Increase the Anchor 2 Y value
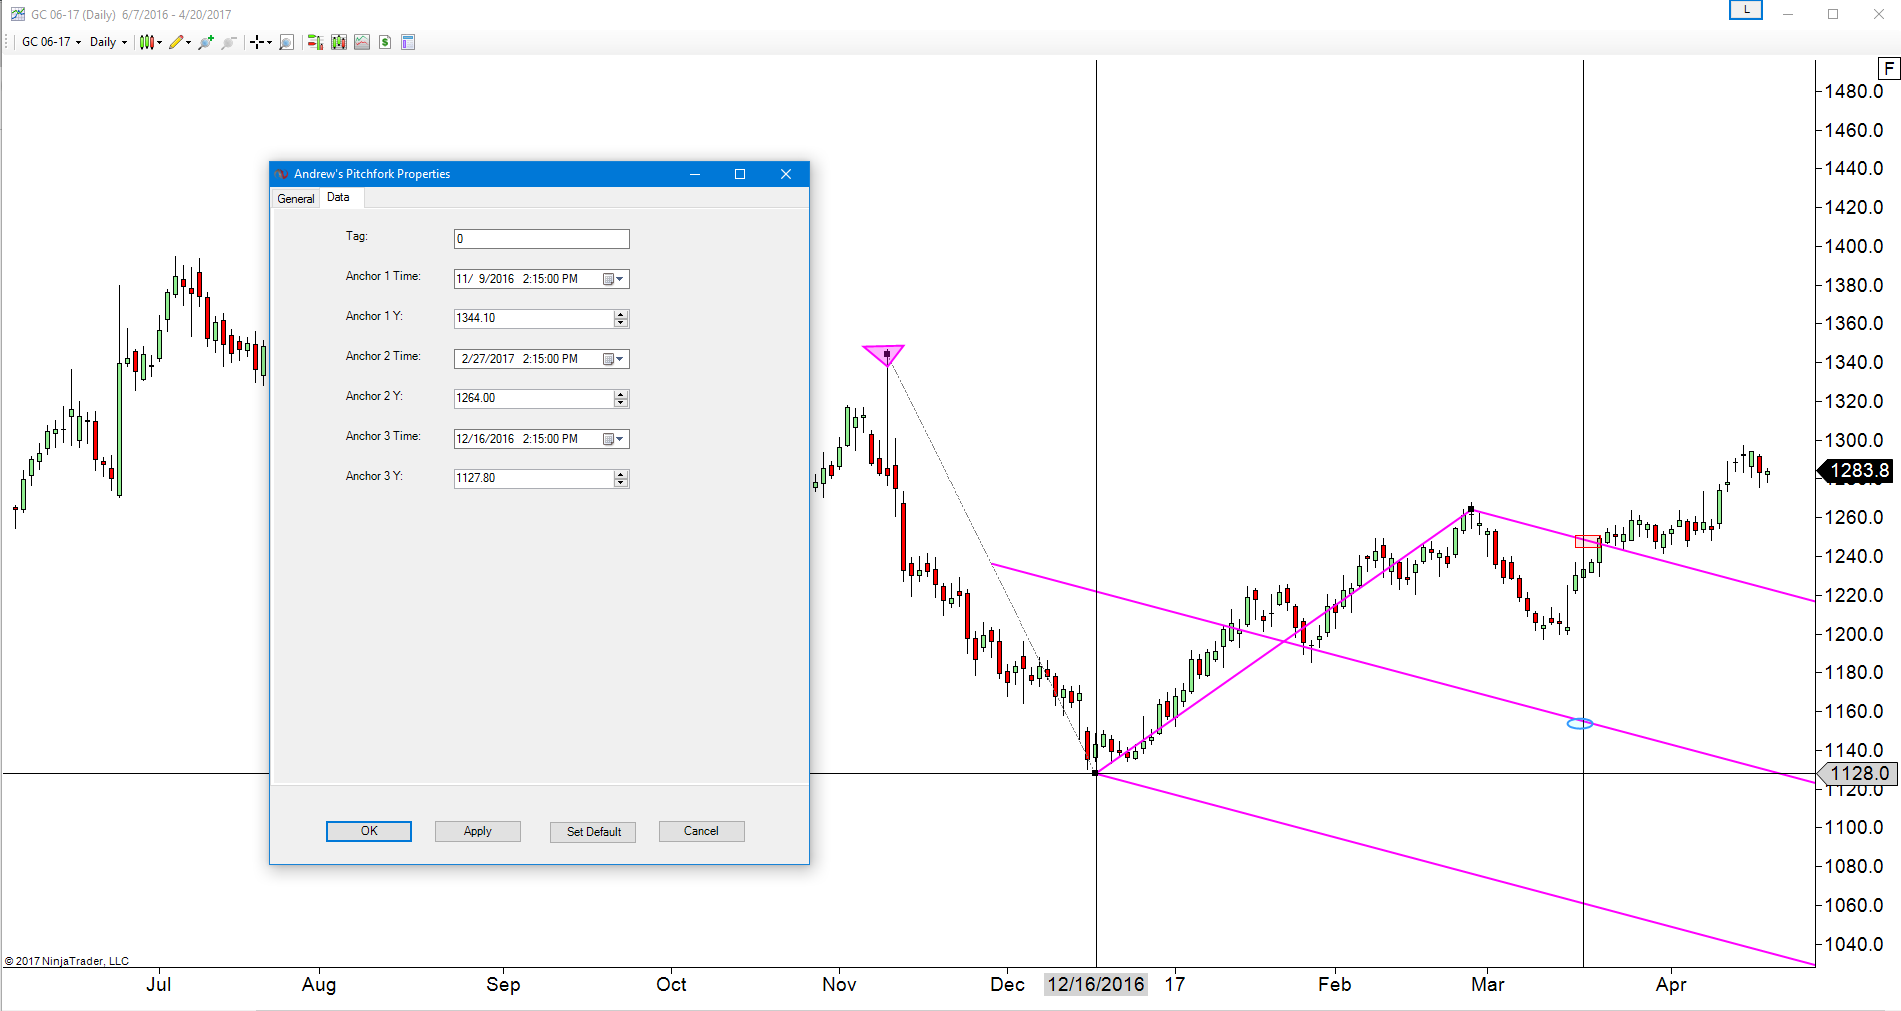Viewport: 1901px width, 1011px height. click(x=621, y=394)
